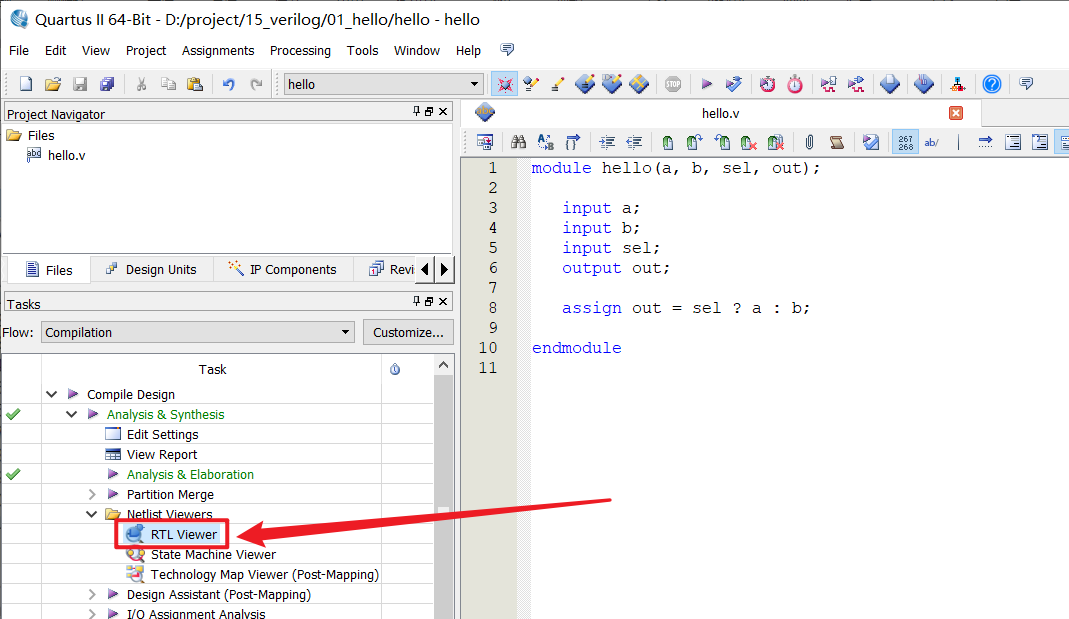Click the New file icon
Viewport: 1069px width, 619px height.
26,84
